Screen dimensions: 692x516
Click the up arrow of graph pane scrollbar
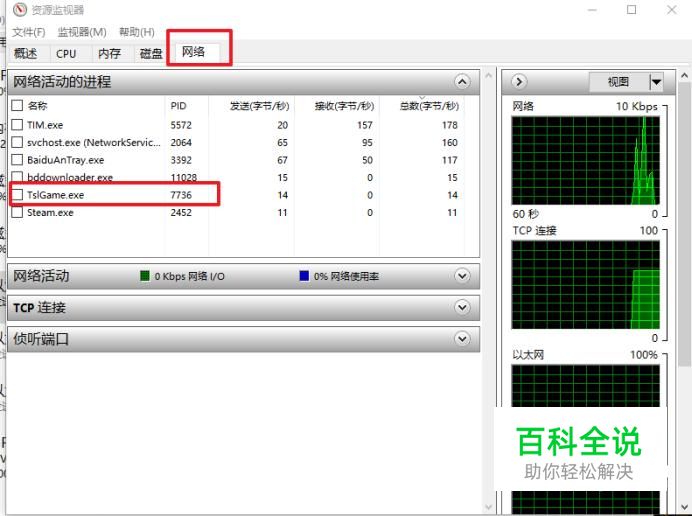coord(684,76)
